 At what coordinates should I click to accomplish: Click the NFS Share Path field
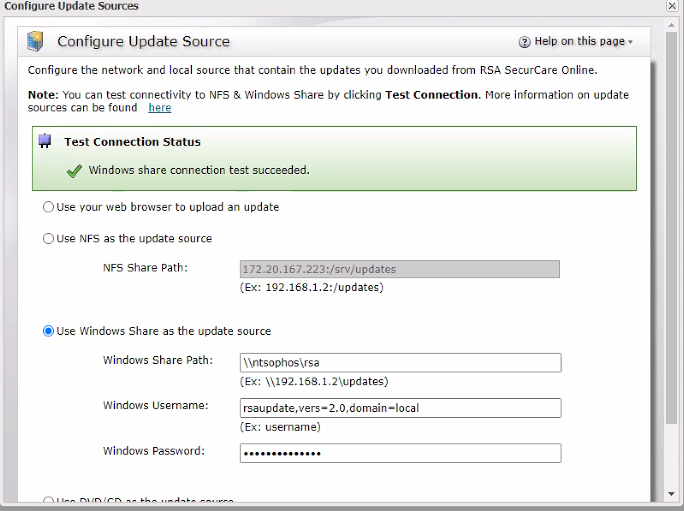pos(400,269)
